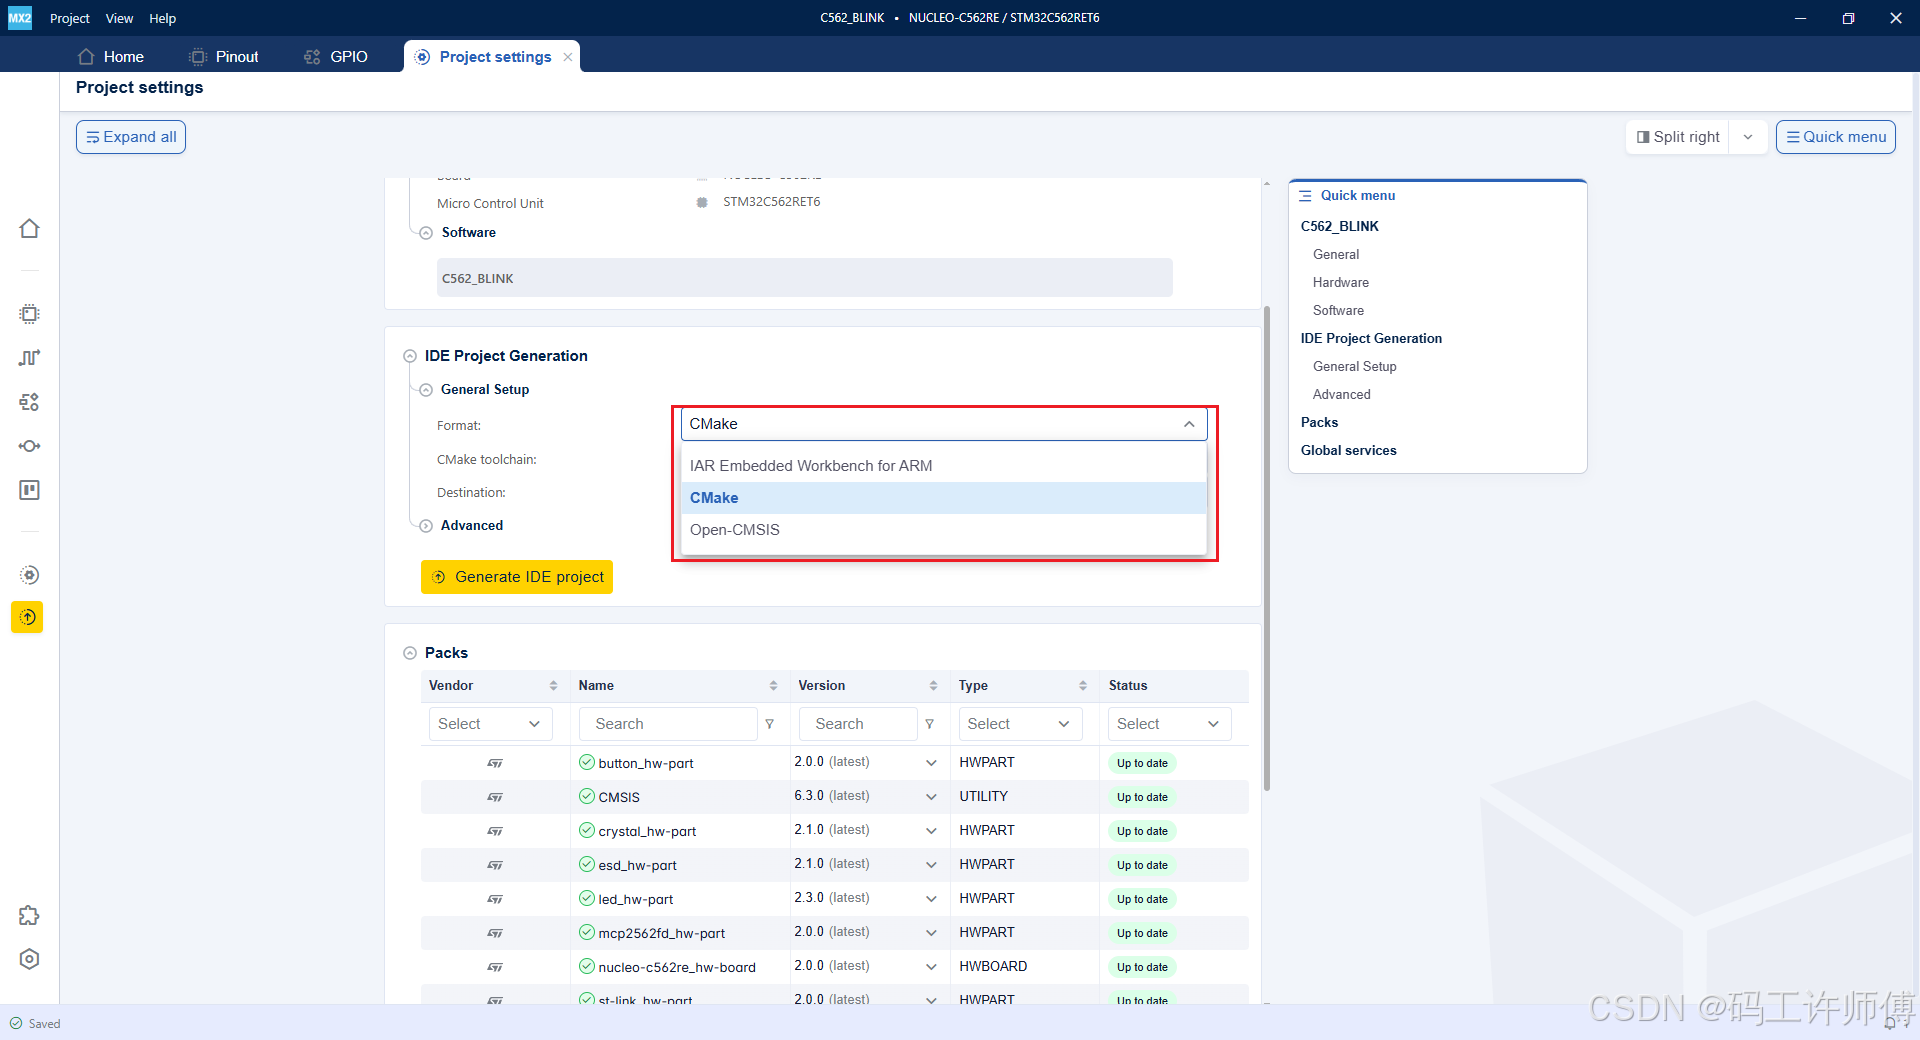Collapse the Software subsection
This screenshot has height=1040, width=1920.
point(426,233)
